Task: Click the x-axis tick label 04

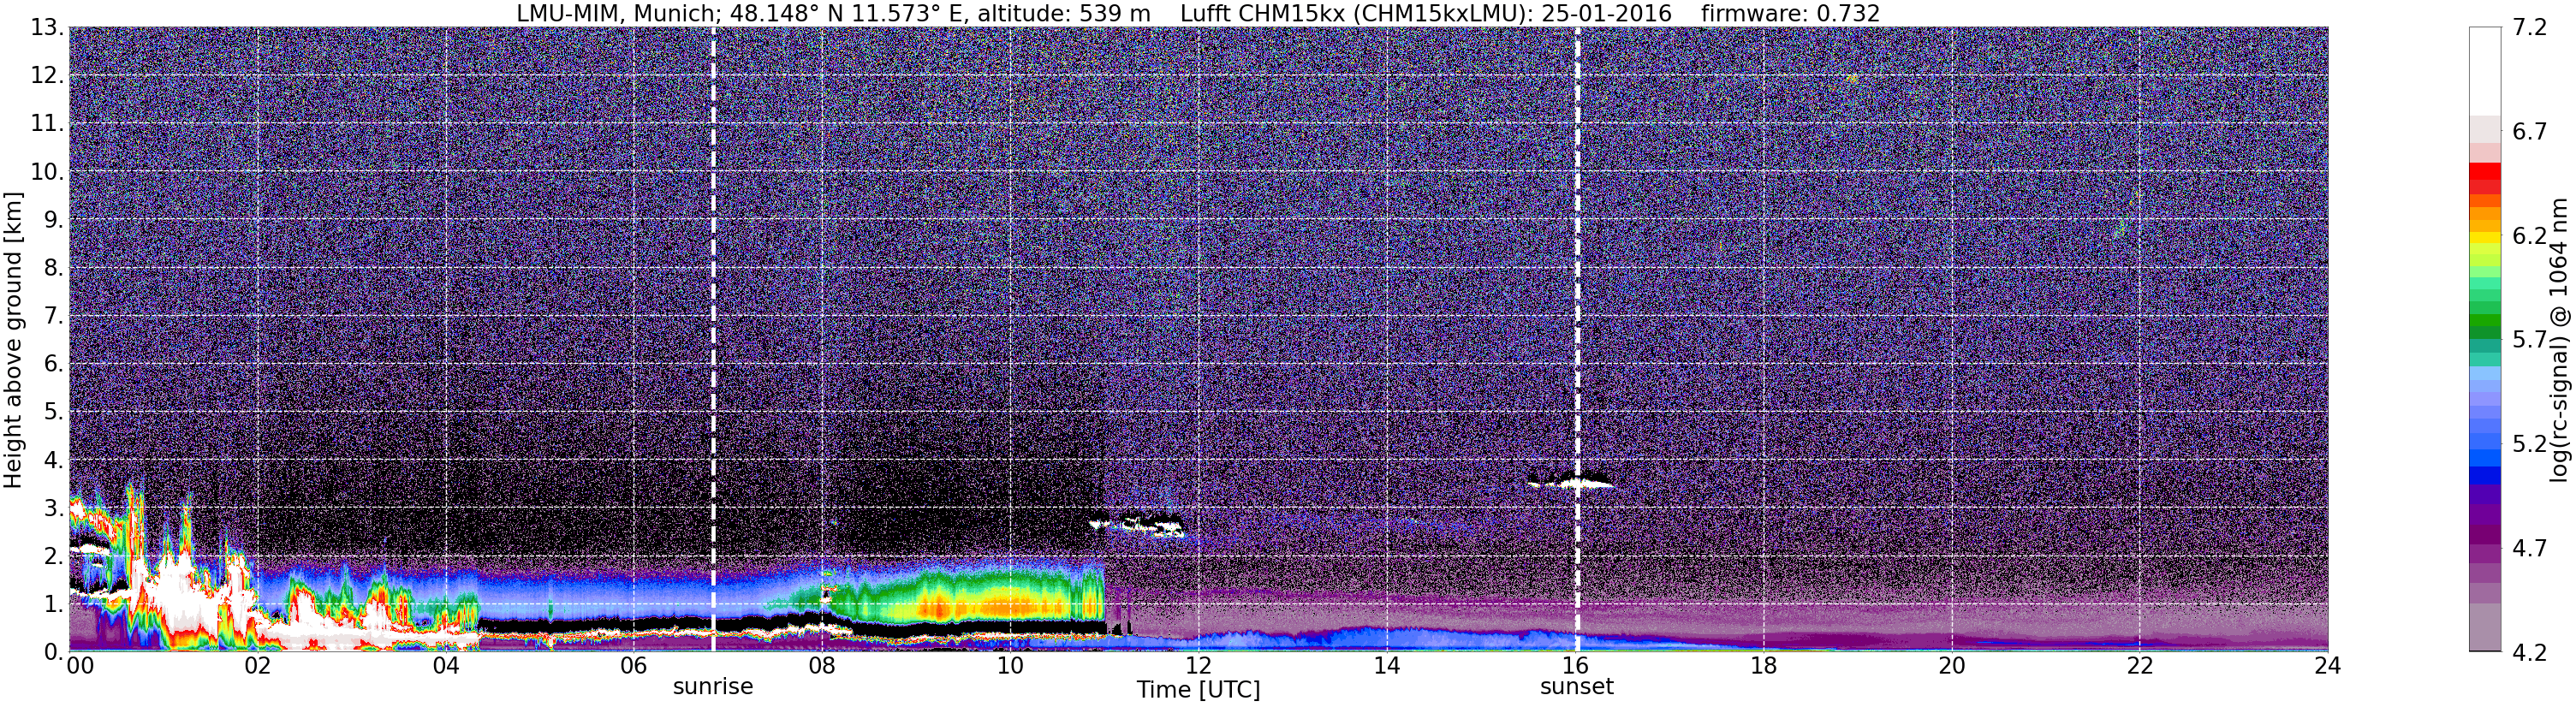Action: pyautogui.click(x=445, y=666)
